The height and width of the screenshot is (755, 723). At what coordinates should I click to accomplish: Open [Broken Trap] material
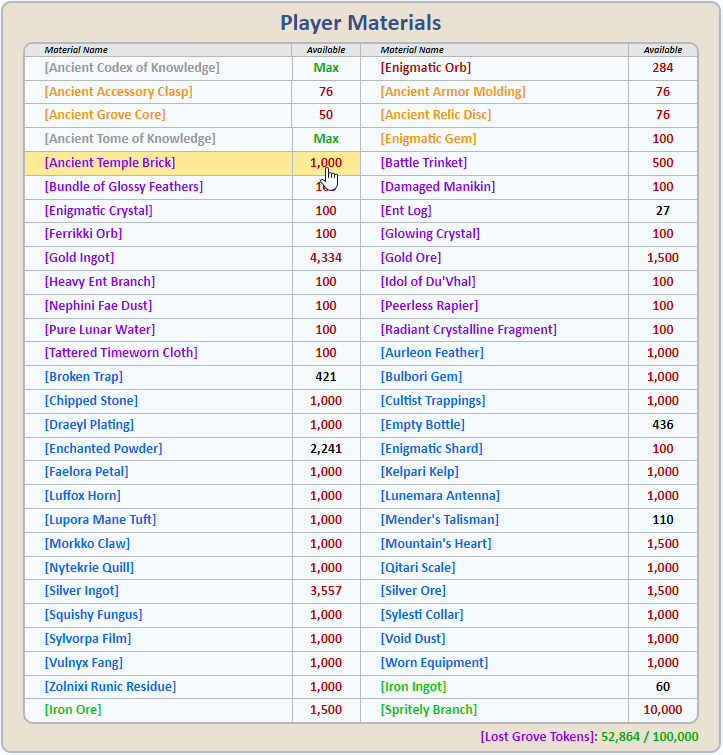point(84,378)
